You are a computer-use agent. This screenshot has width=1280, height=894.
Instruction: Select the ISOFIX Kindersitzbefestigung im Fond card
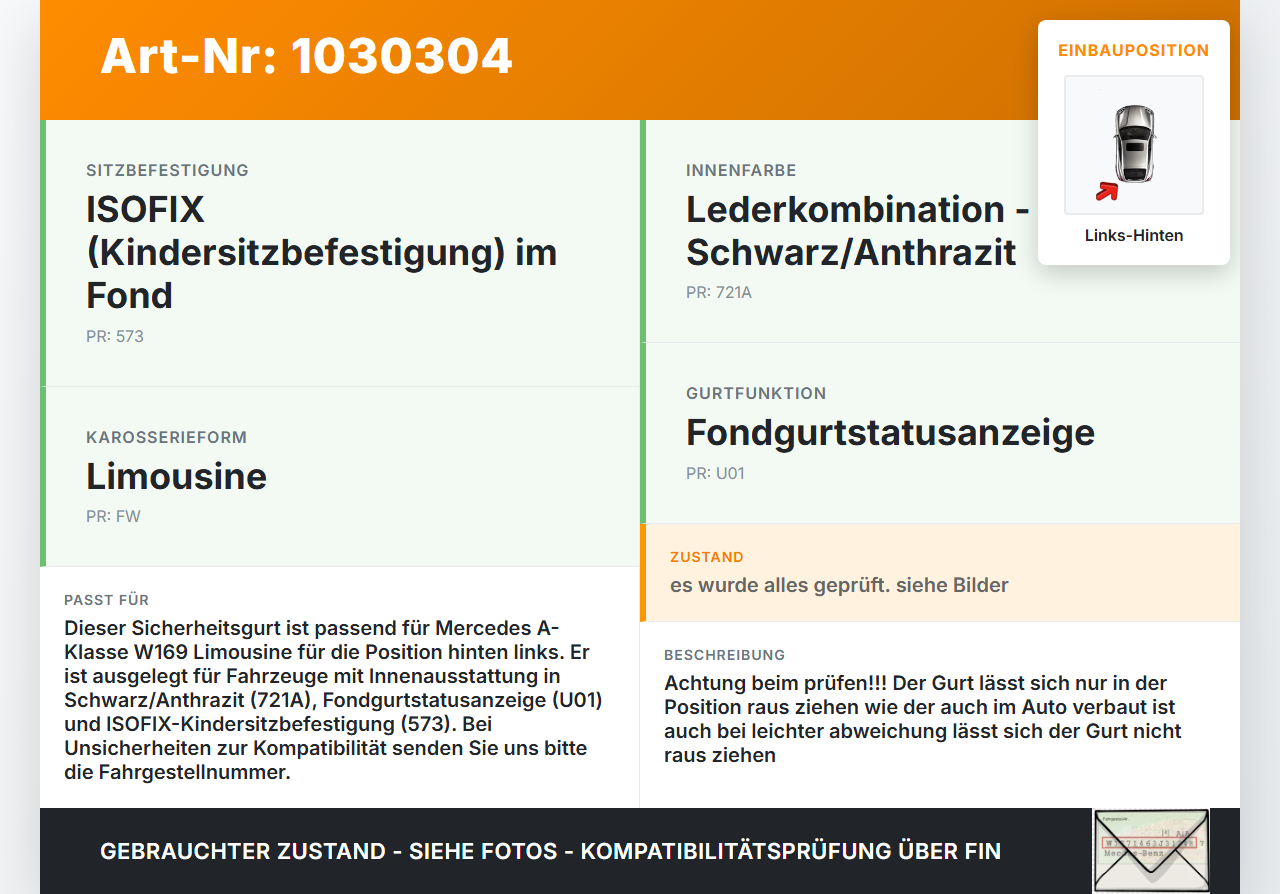pyautogui.click(x=340, y=253)
